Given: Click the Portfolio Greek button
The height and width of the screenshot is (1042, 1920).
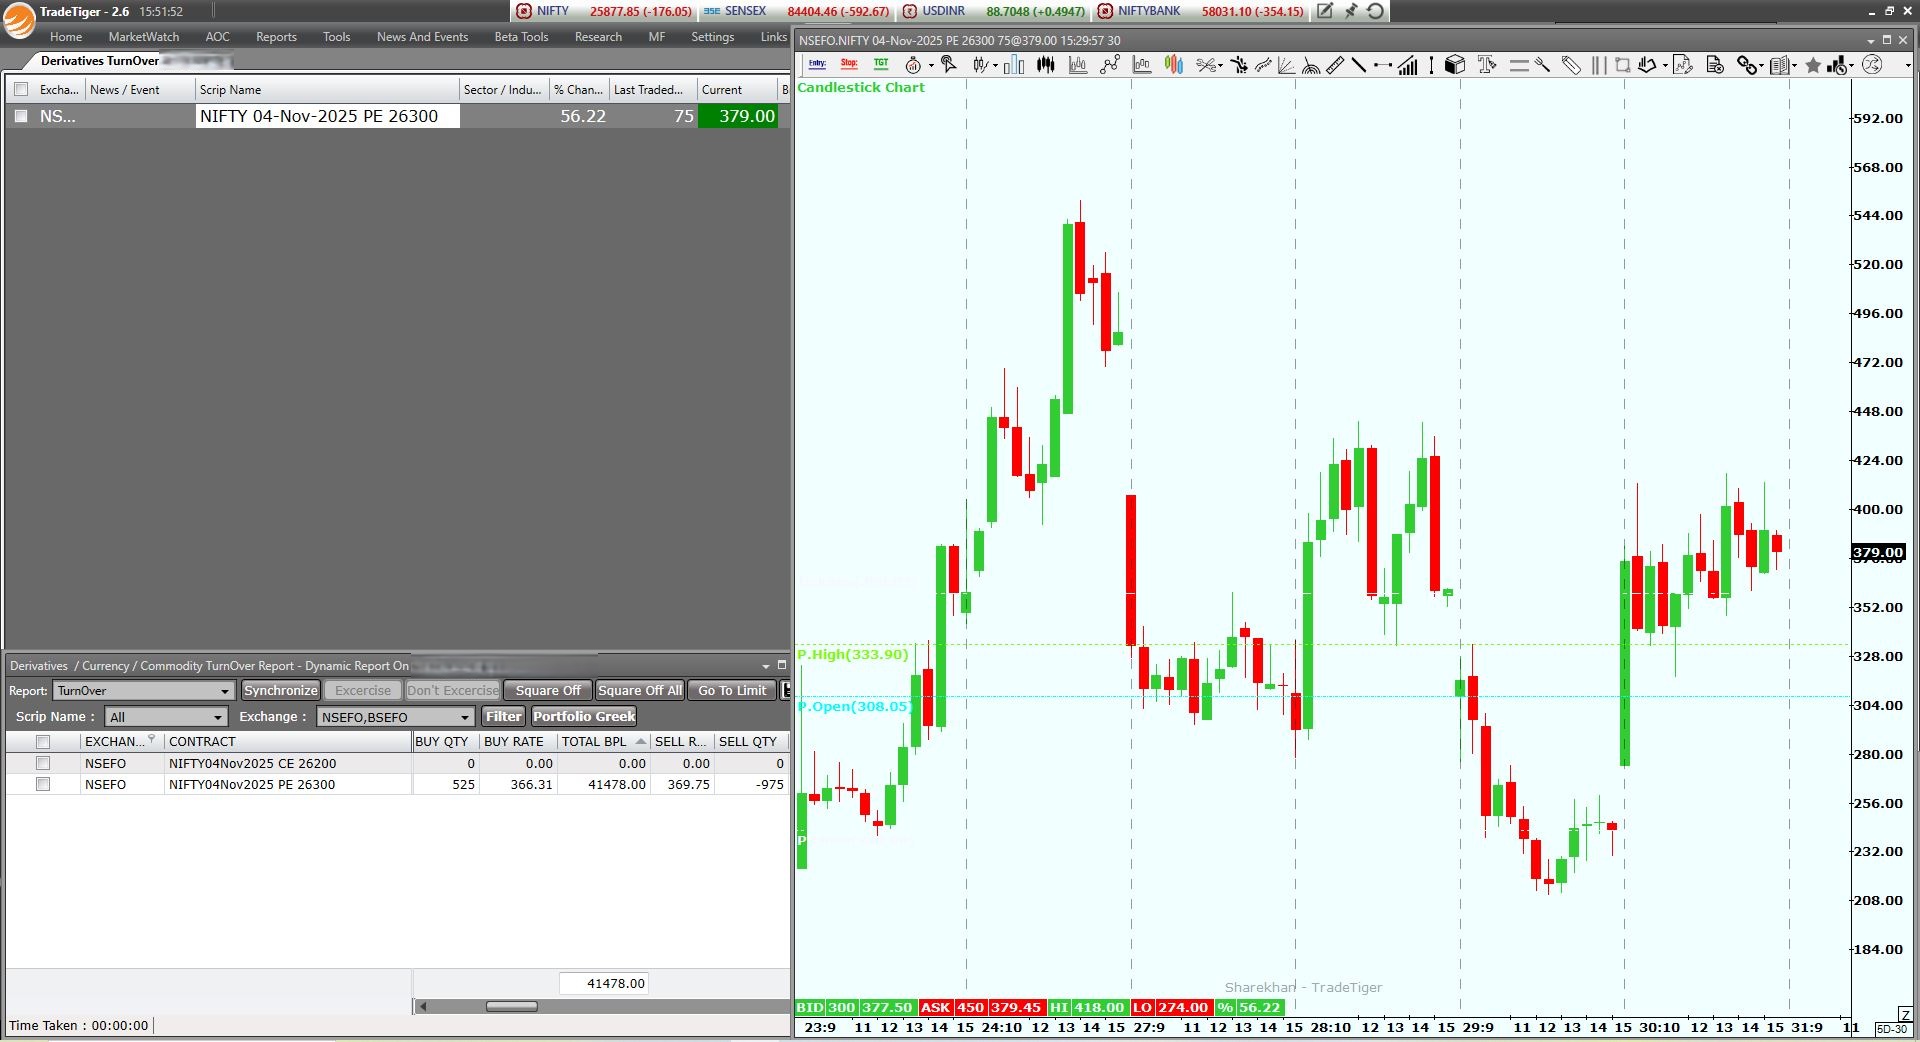Looking at the screenshot, I should click(x=584, y=716).
